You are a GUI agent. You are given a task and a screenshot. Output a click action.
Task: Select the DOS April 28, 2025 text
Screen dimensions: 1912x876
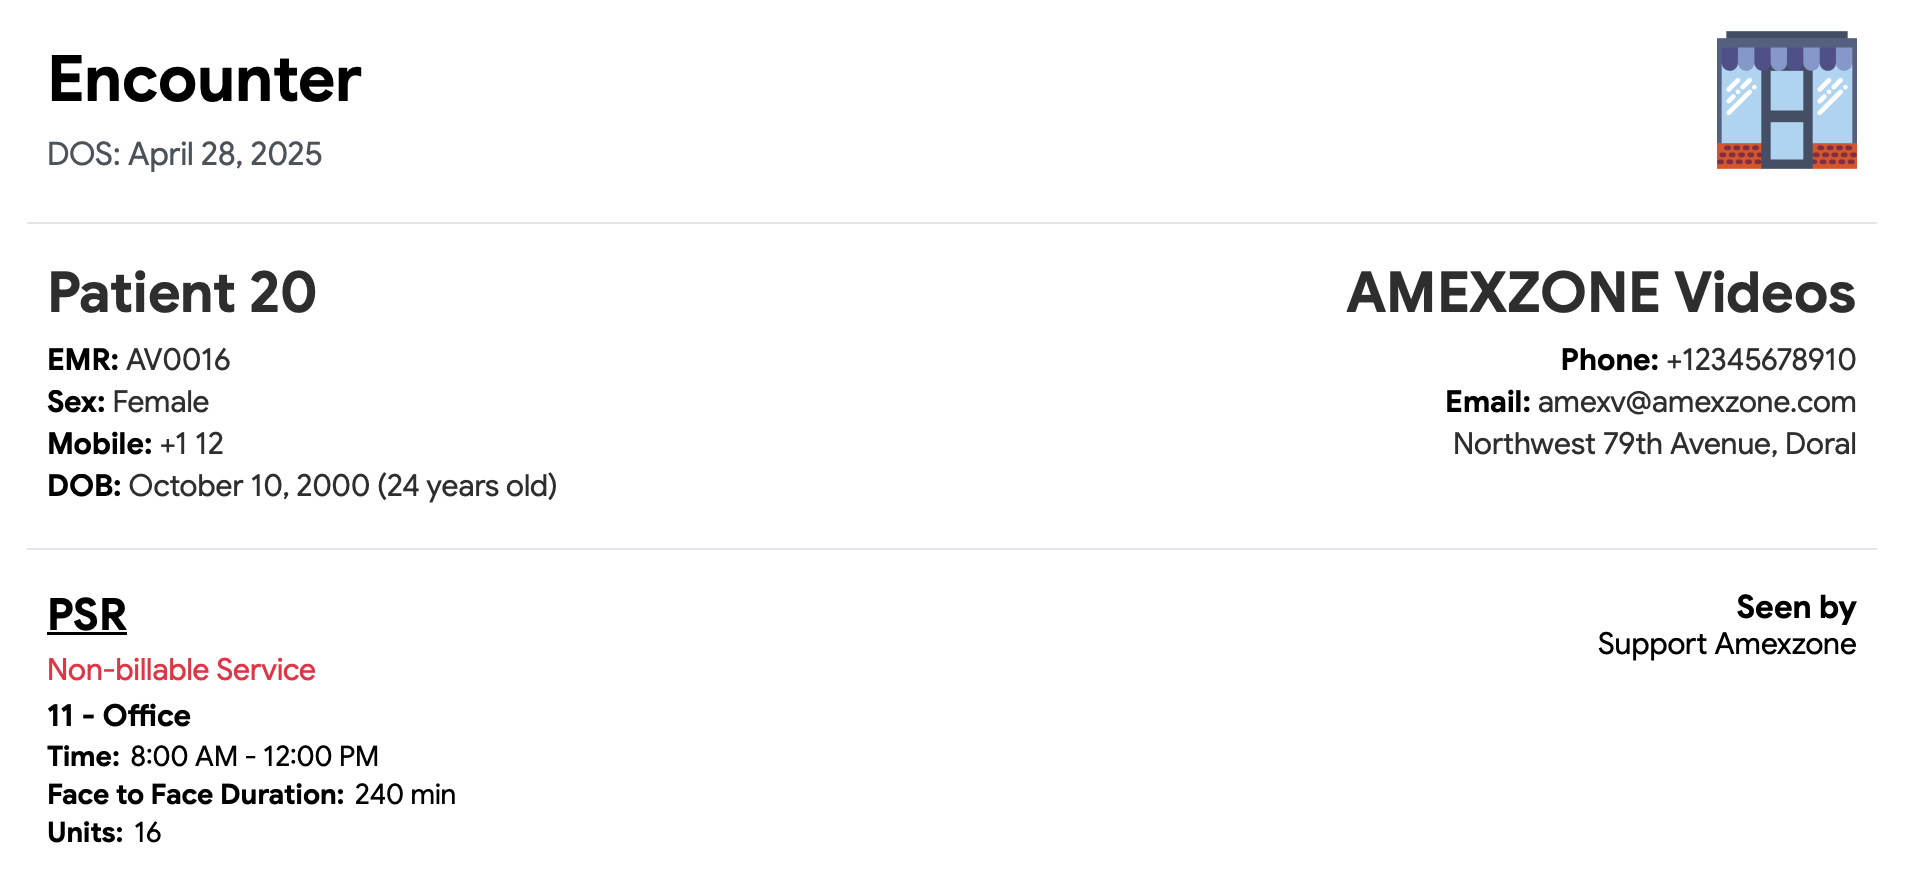(x=185, y=154)
